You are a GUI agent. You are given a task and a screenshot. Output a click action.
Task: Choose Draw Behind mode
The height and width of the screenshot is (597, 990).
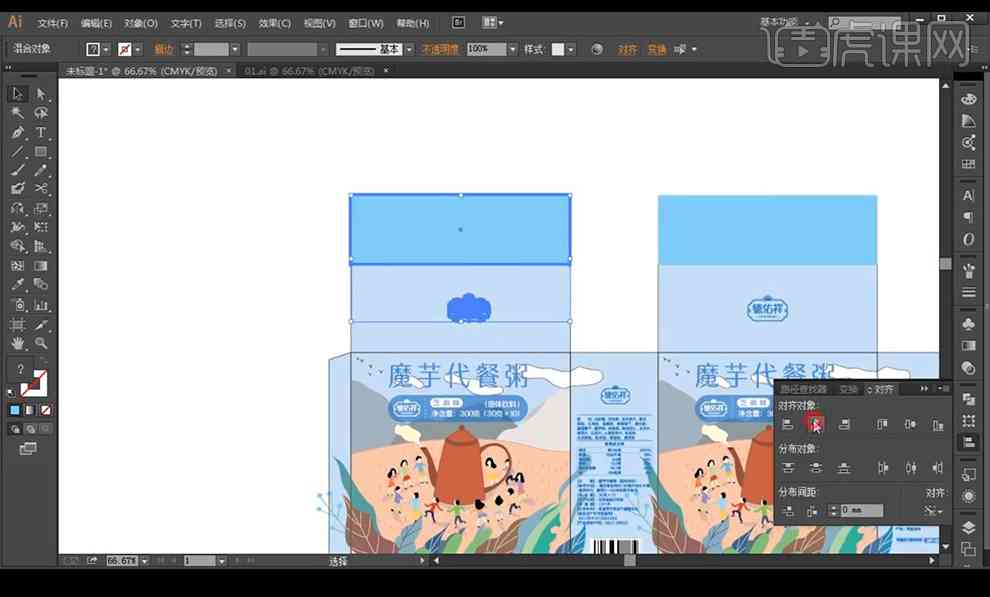pos(30,430)
